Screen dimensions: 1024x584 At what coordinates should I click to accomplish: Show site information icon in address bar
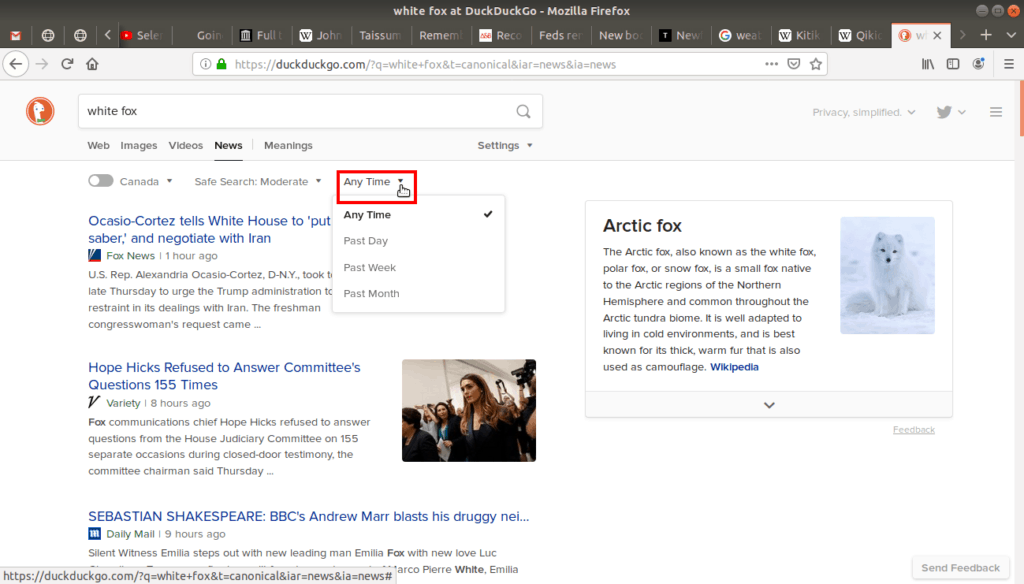pos(205,64)
